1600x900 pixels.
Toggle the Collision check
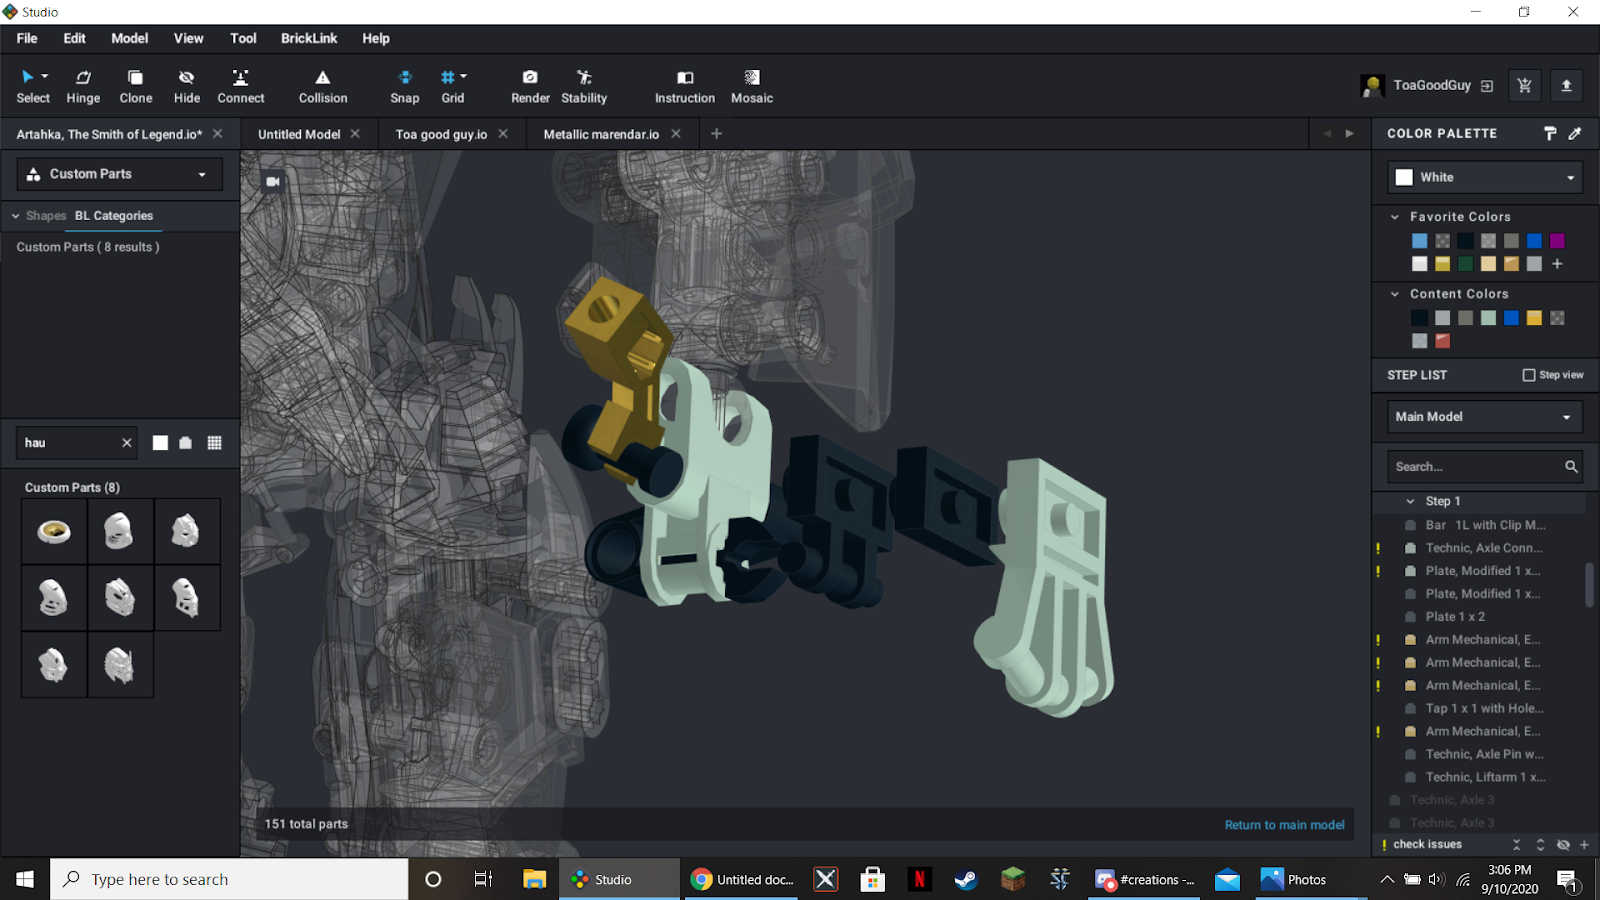coord(323,86)
